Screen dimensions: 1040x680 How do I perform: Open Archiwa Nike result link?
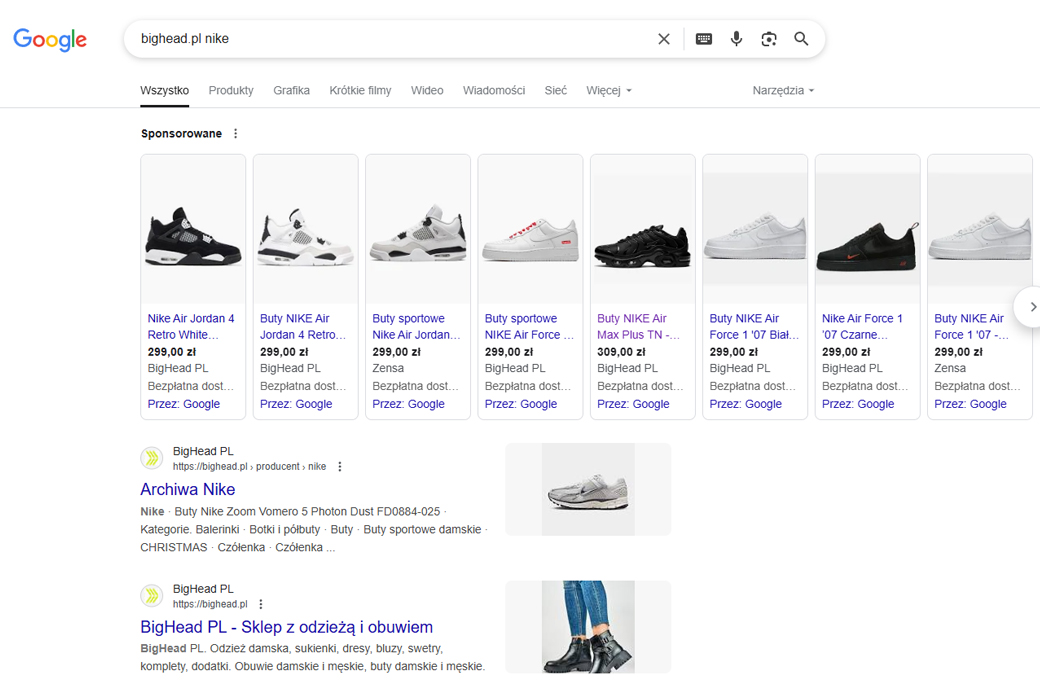click(x=188, y=490)
